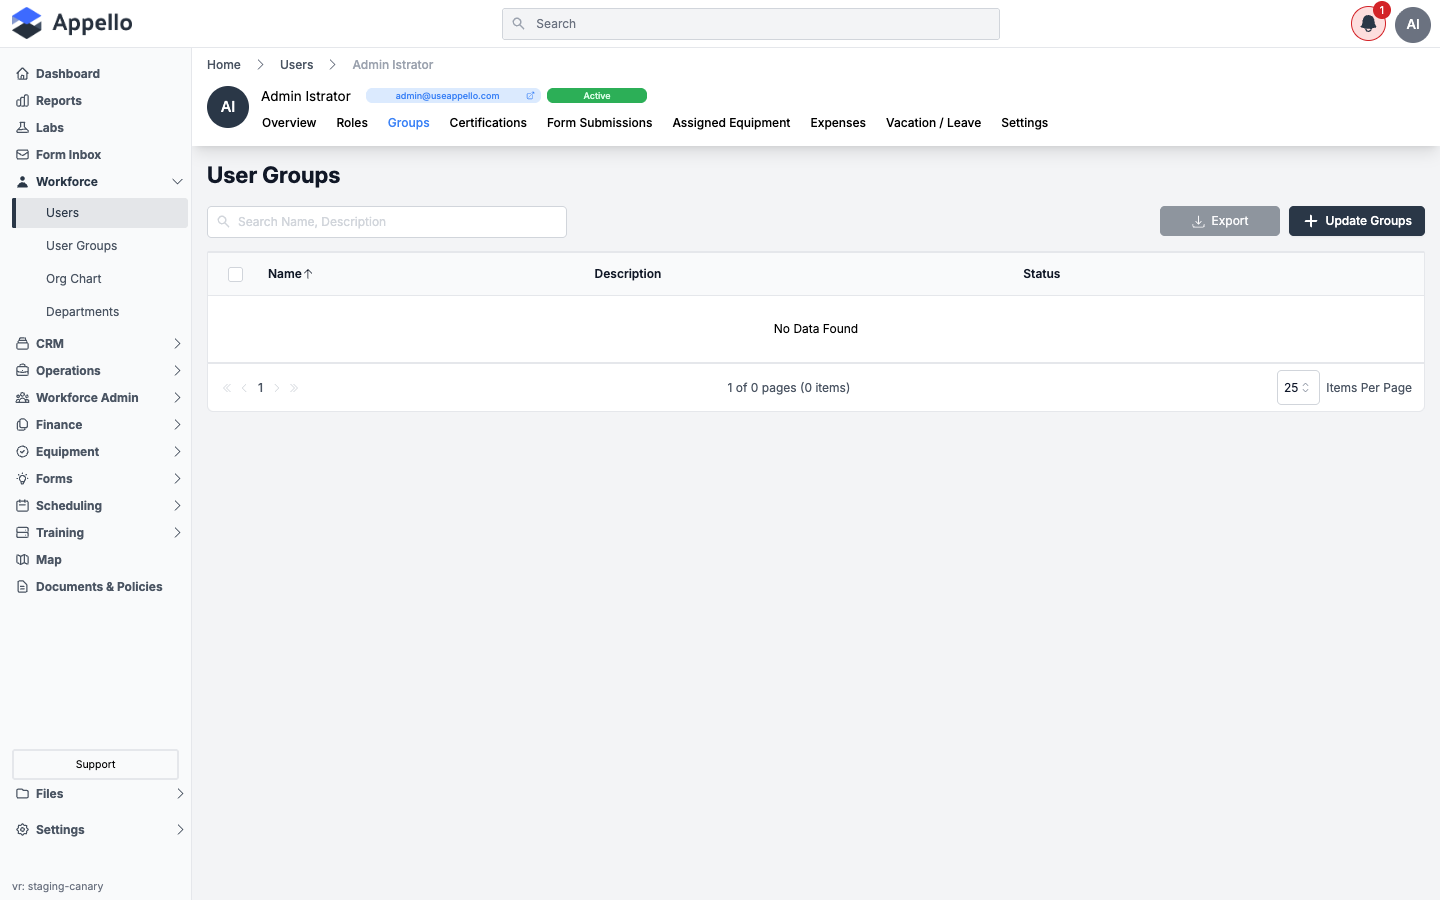
Task: Click the Support button
Action: pyautogui.click(x=95, y=765)
